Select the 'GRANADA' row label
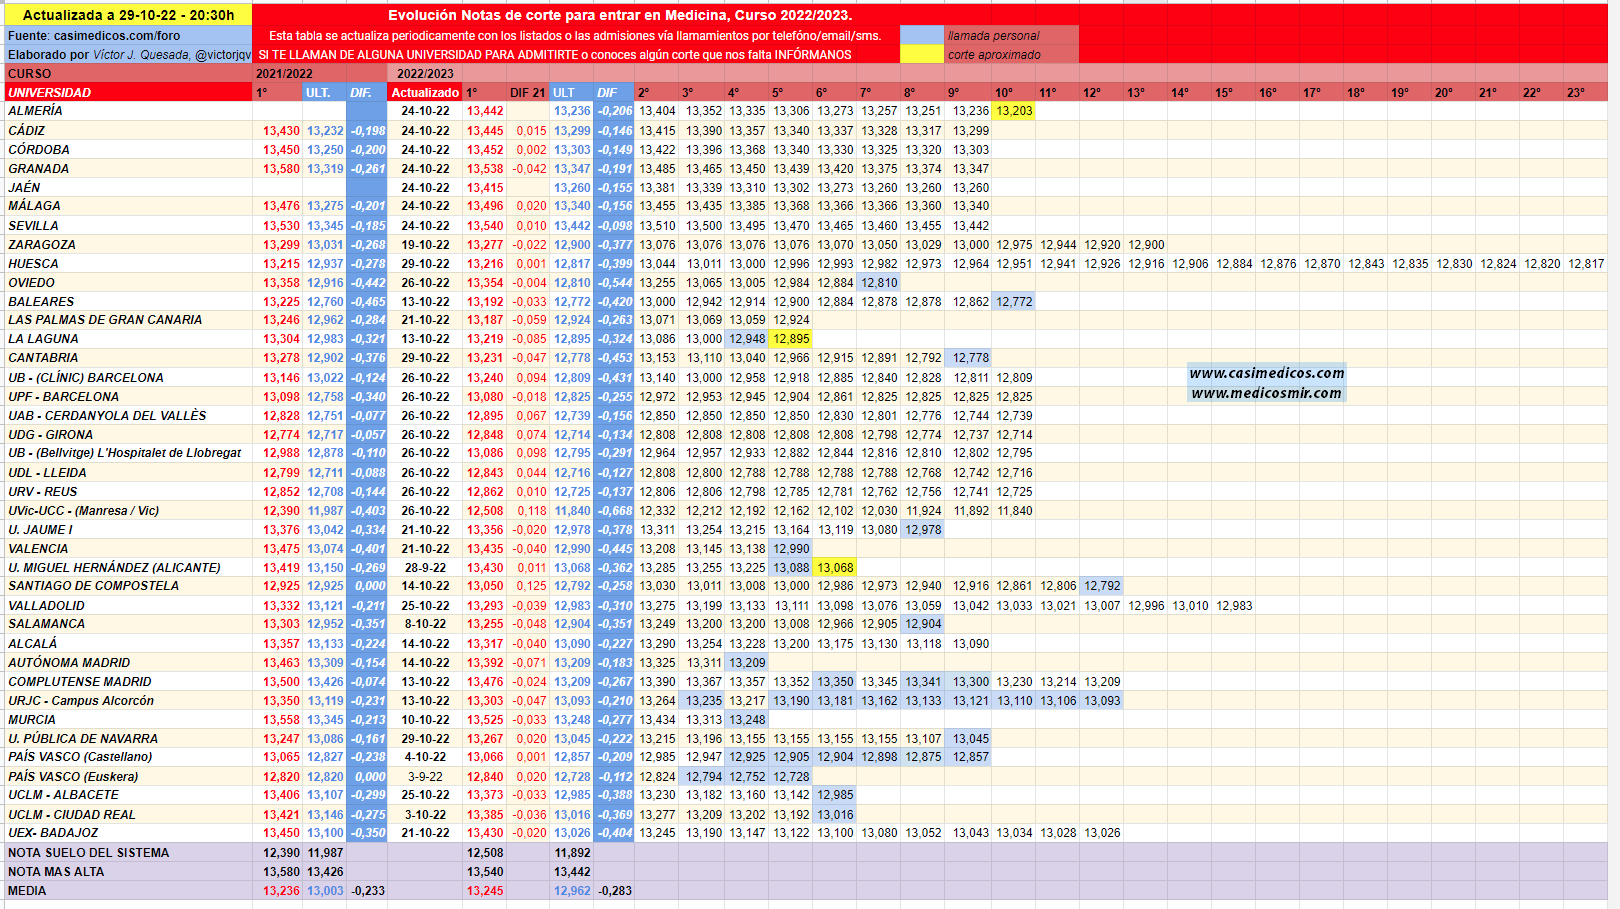This screenshot has height=909, width=1620. coord(128,169)
